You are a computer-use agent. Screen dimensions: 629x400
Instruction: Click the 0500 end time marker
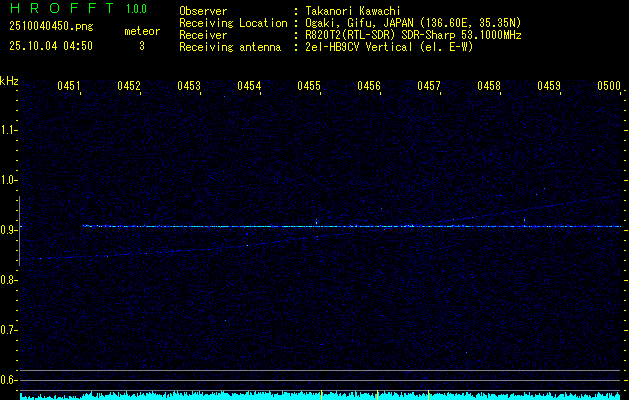[x=609, y=87]
